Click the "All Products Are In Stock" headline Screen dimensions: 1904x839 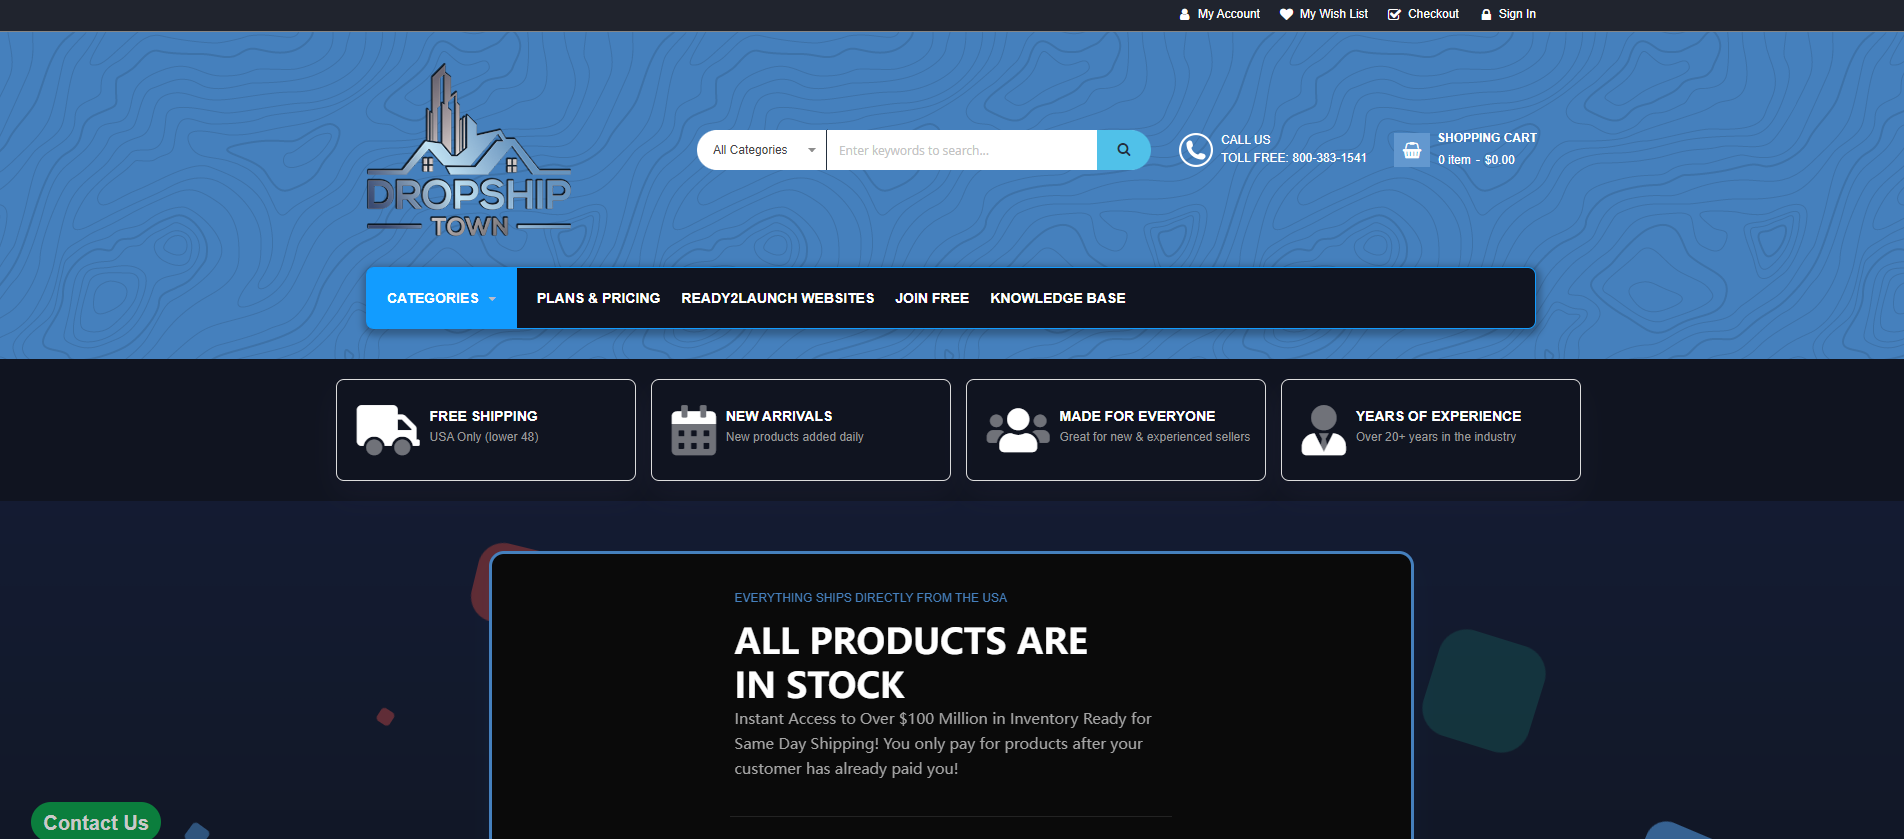point(911,662)
